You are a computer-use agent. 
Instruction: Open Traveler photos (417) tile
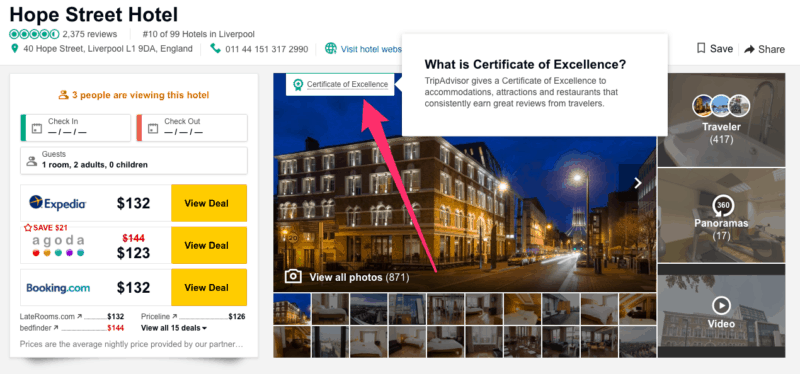721,120
